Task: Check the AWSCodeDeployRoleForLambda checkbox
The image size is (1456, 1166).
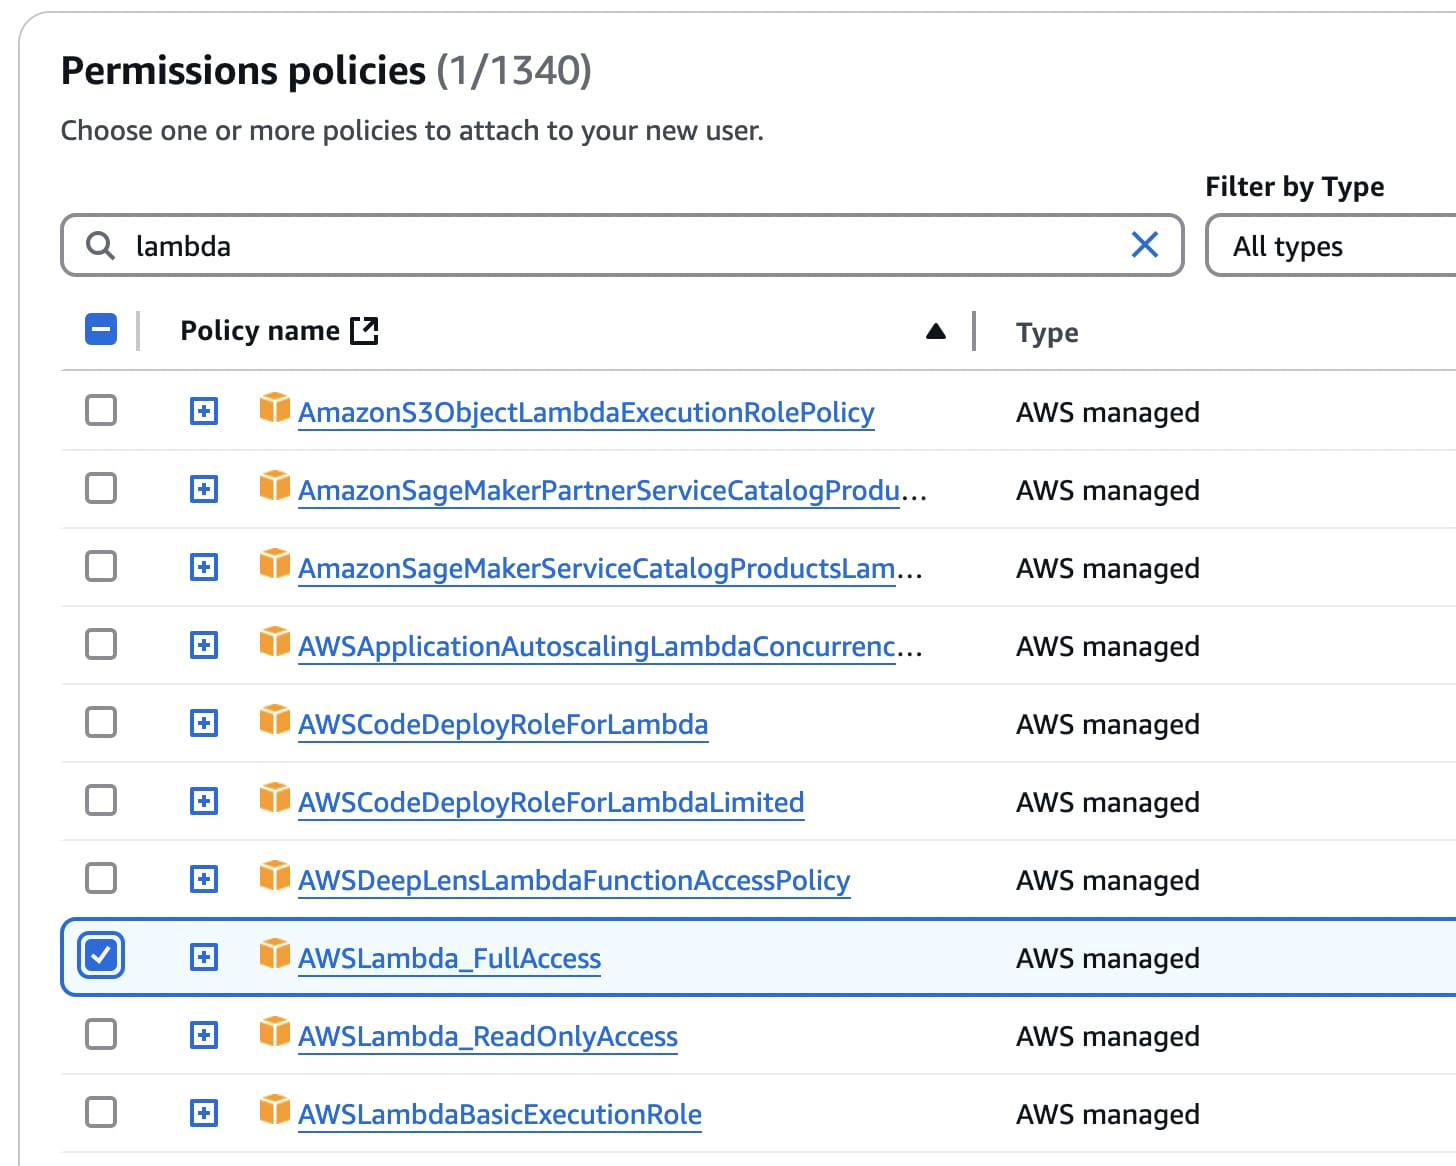Action: 101,722
